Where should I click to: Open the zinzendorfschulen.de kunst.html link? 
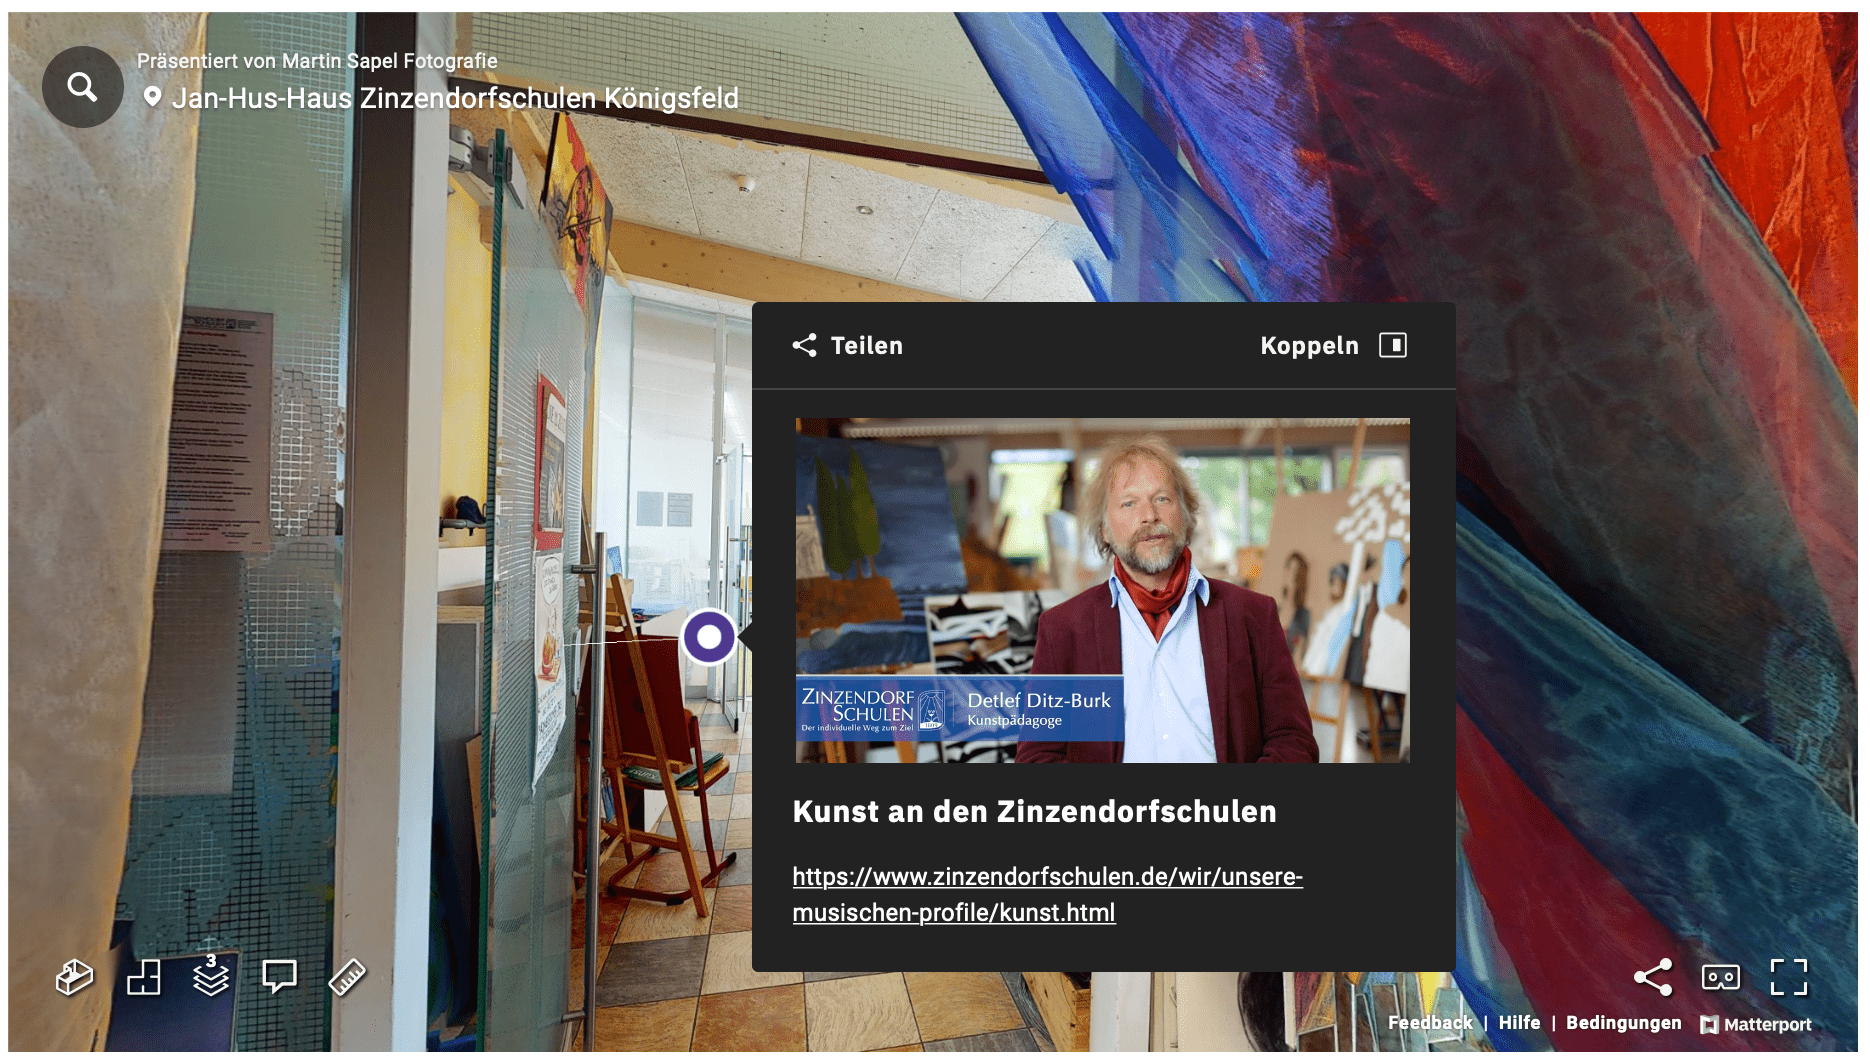pyautogui.click(x=1047, y=894)
